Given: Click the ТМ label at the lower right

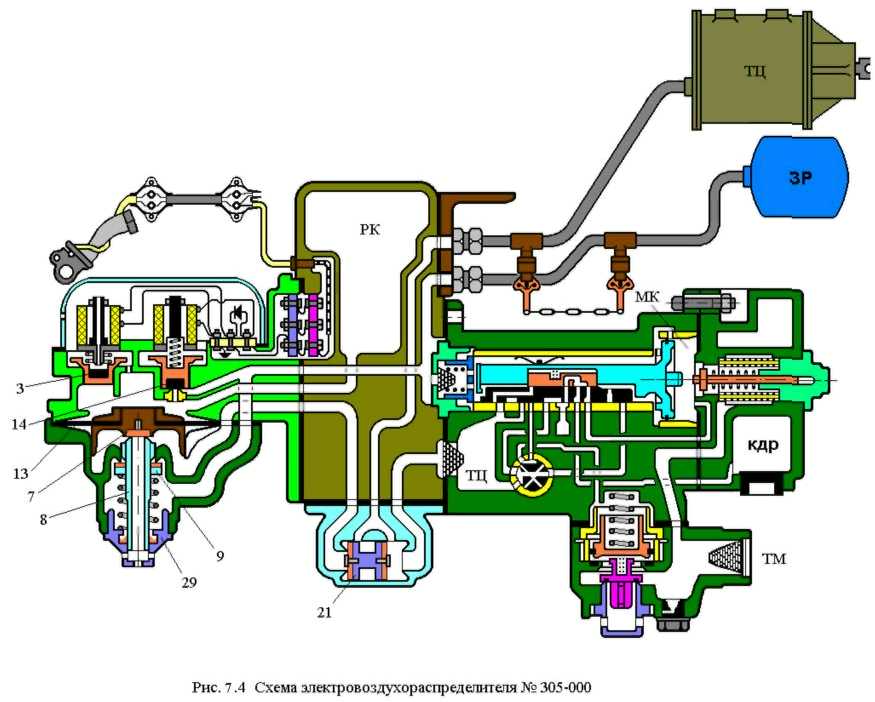Looking at the screenshot, I should pos(774,557).
